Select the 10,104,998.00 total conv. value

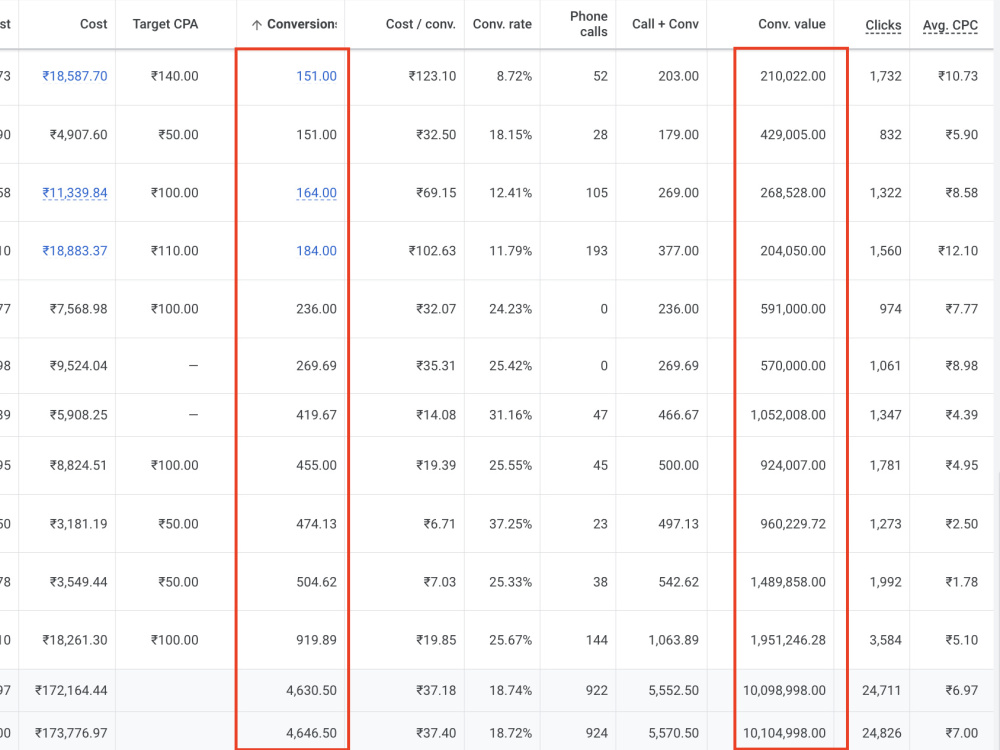pos(784,733)
